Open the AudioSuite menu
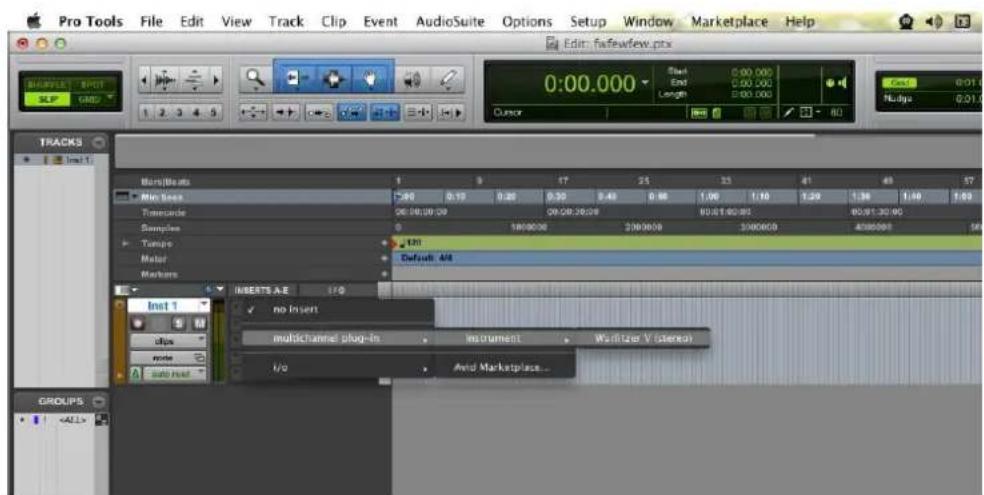 pyautogui.click(x=450, y=21)
